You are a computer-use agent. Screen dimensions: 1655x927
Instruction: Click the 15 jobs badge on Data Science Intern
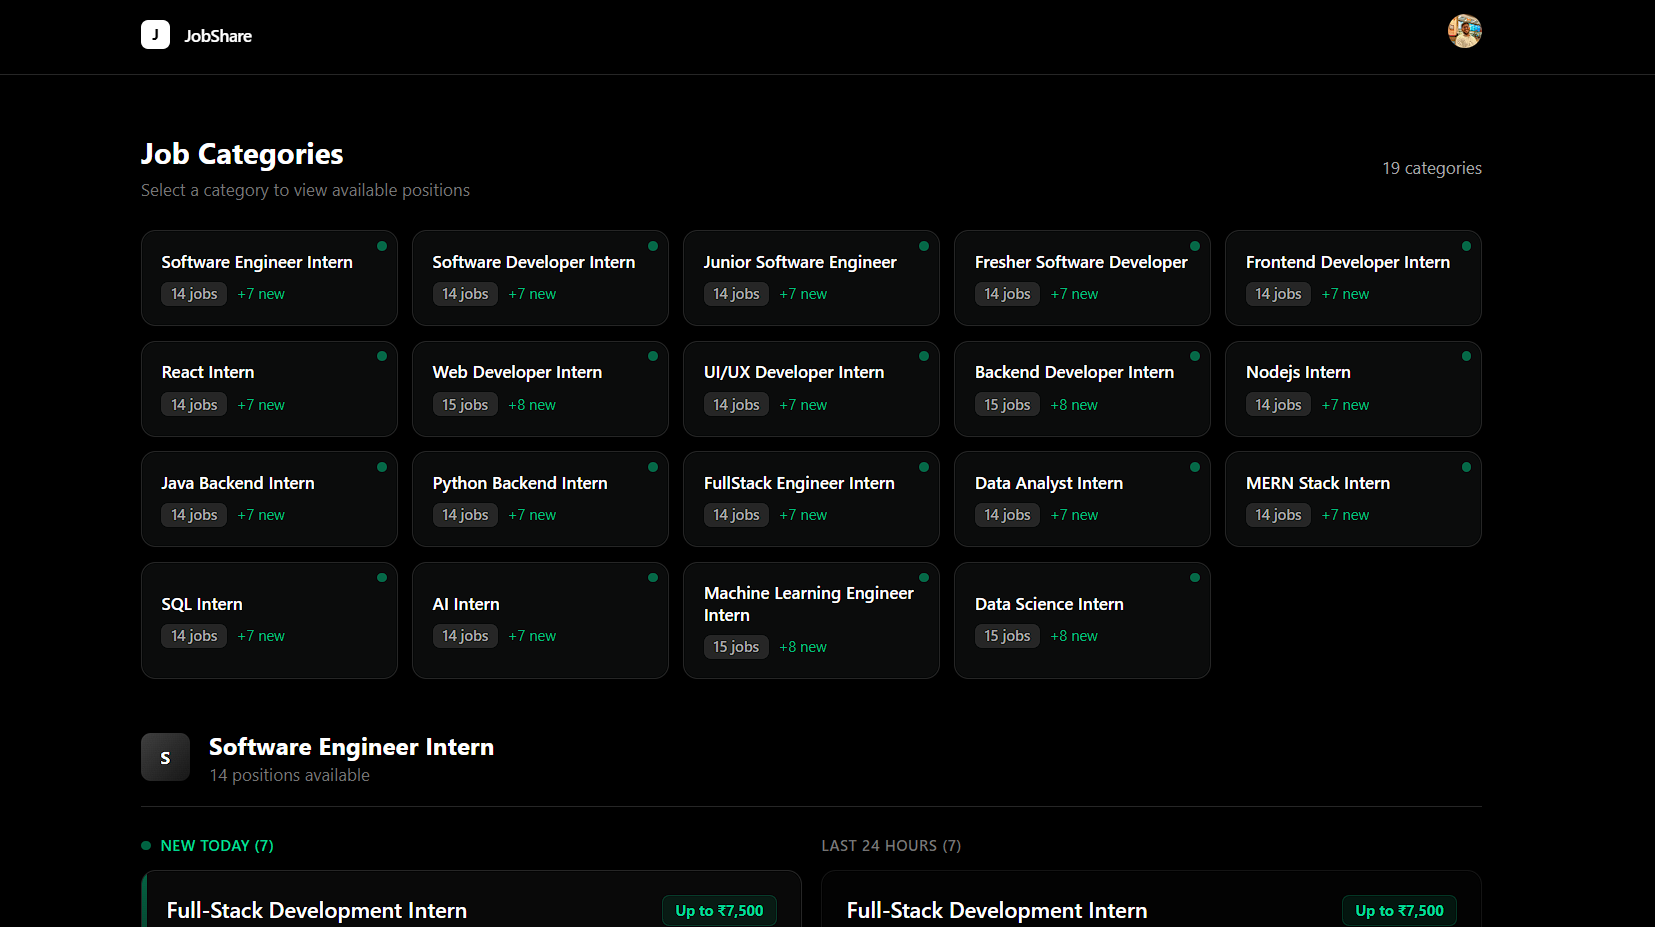(x=1006, y=636)
